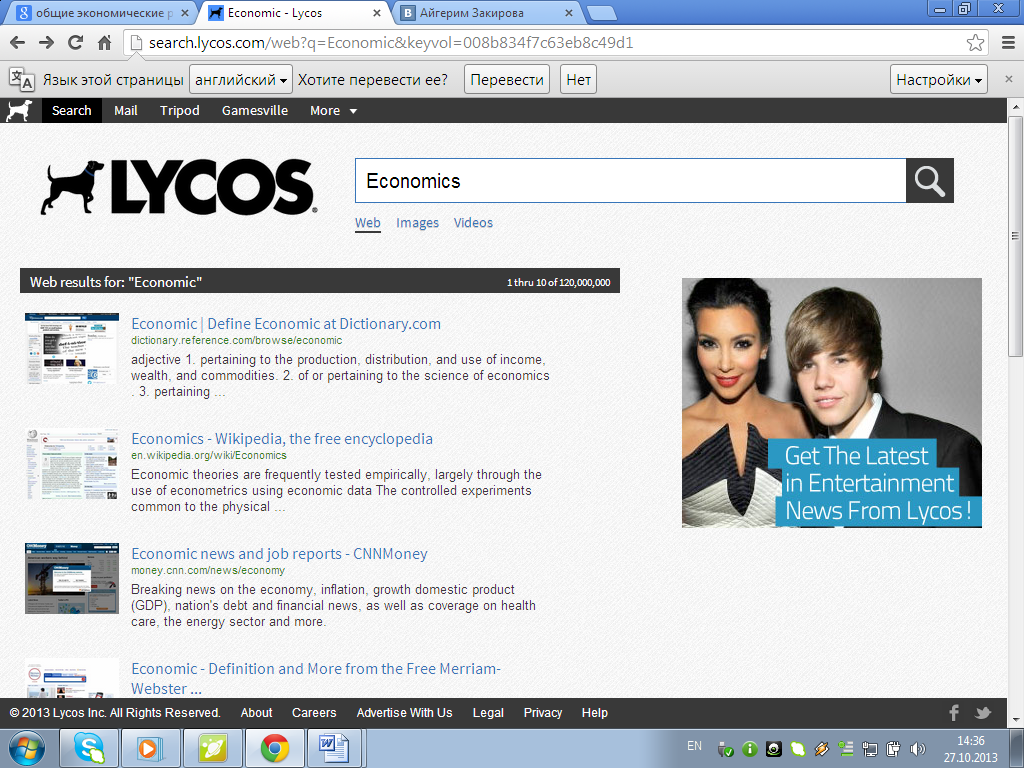Screen dimensions: 1024x768
Task: Click the volume speaker tray icon
Action: (918, 748)
